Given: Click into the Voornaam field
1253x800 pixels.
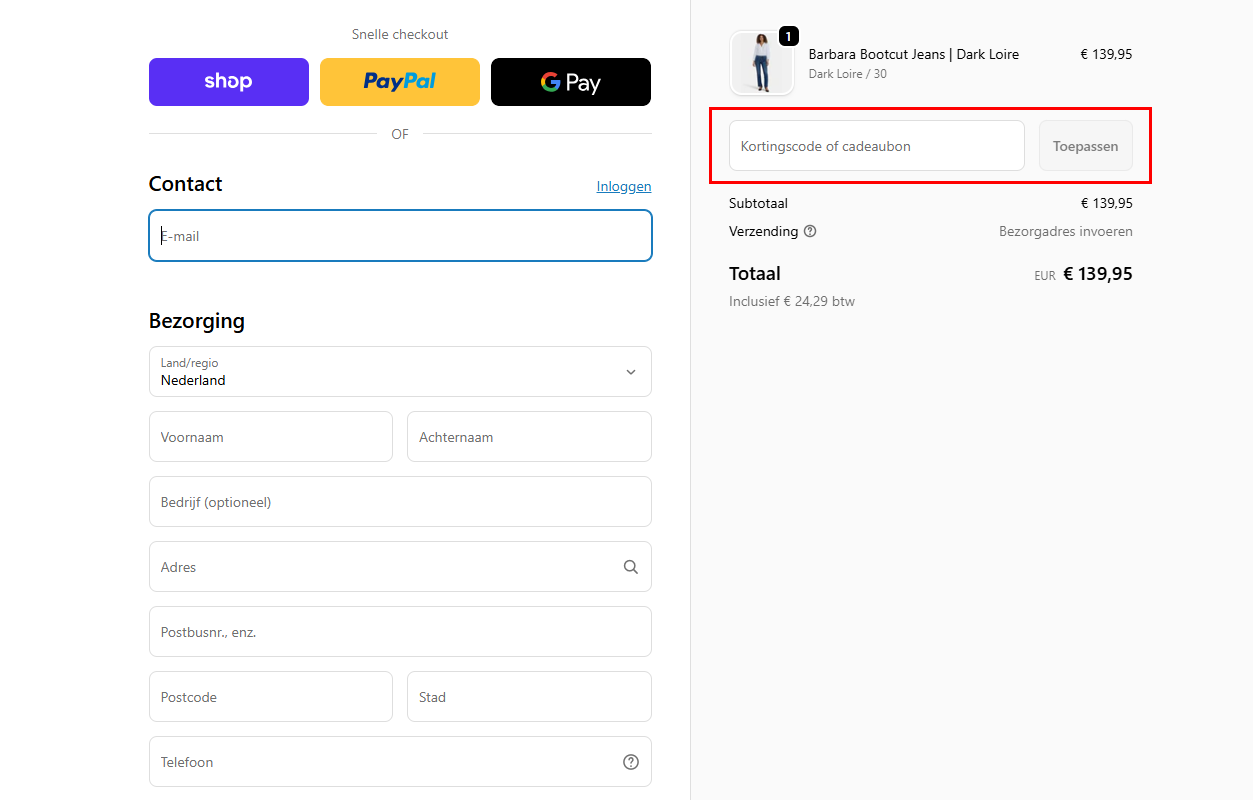Looking at the screenshot, I should (270, 437).
